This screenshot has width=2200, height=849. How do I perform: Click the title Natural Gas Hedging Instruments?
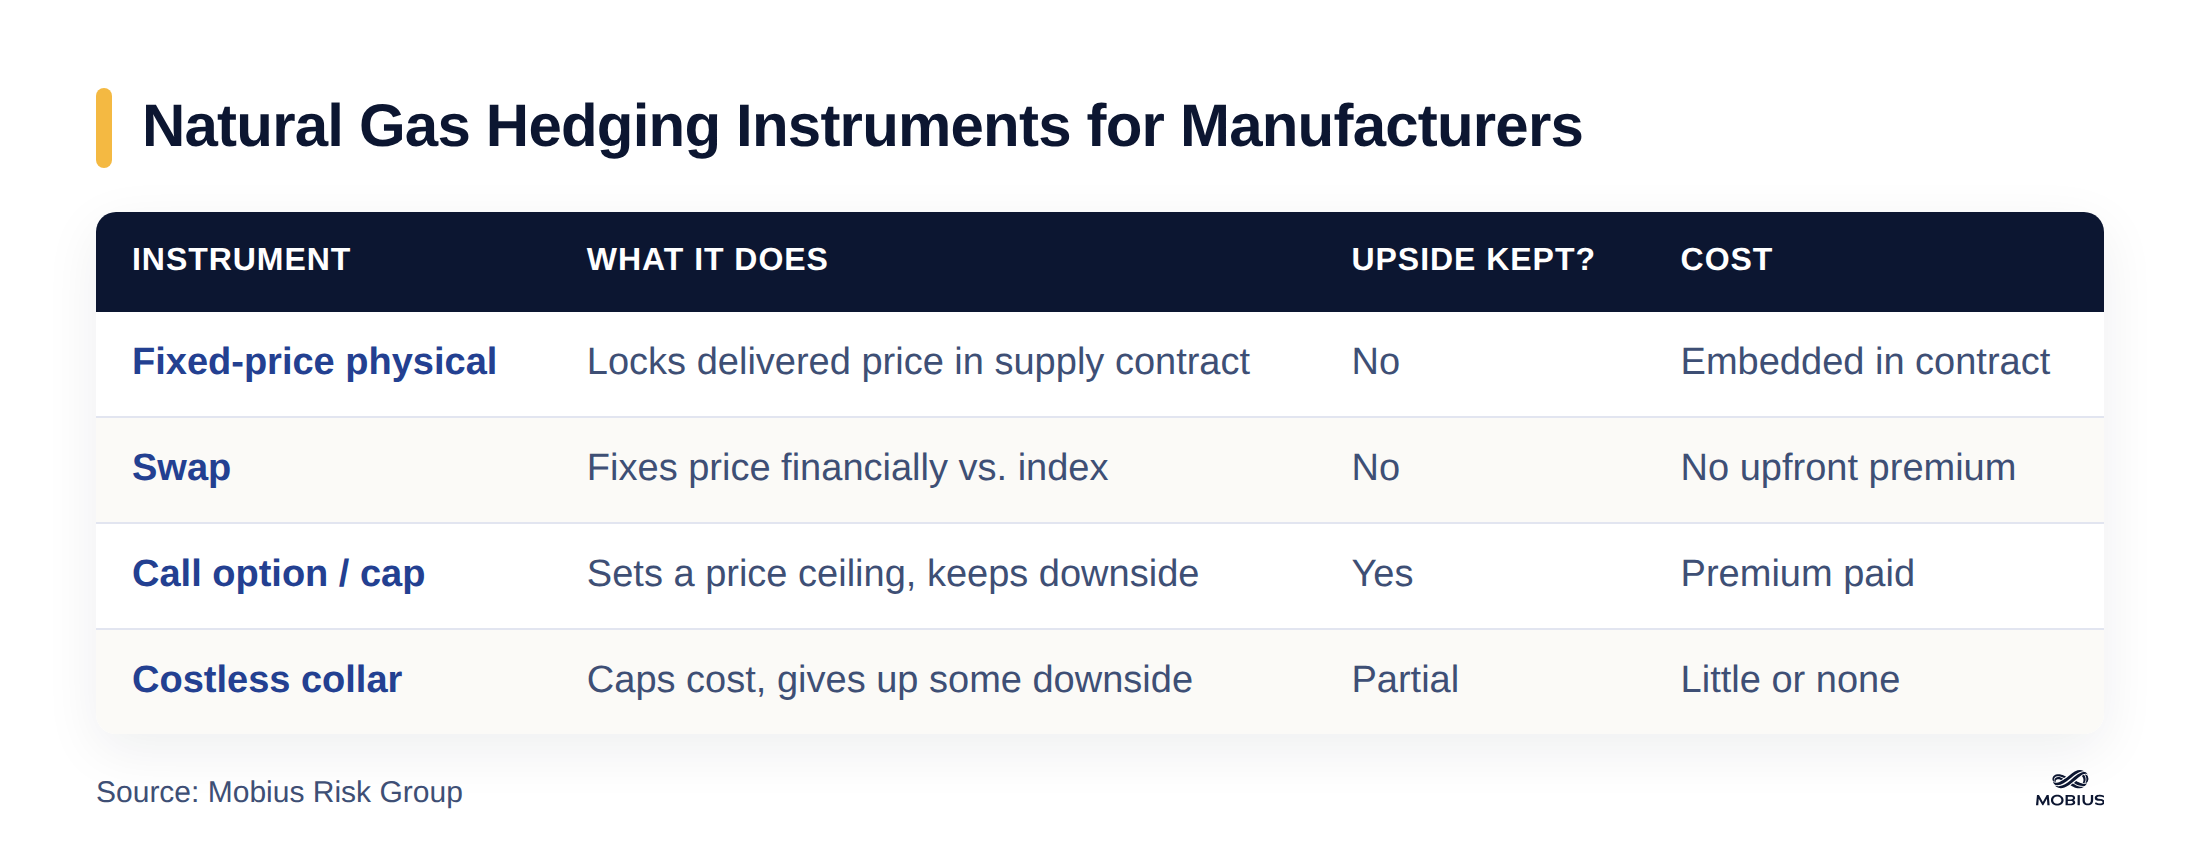point(862,127)
